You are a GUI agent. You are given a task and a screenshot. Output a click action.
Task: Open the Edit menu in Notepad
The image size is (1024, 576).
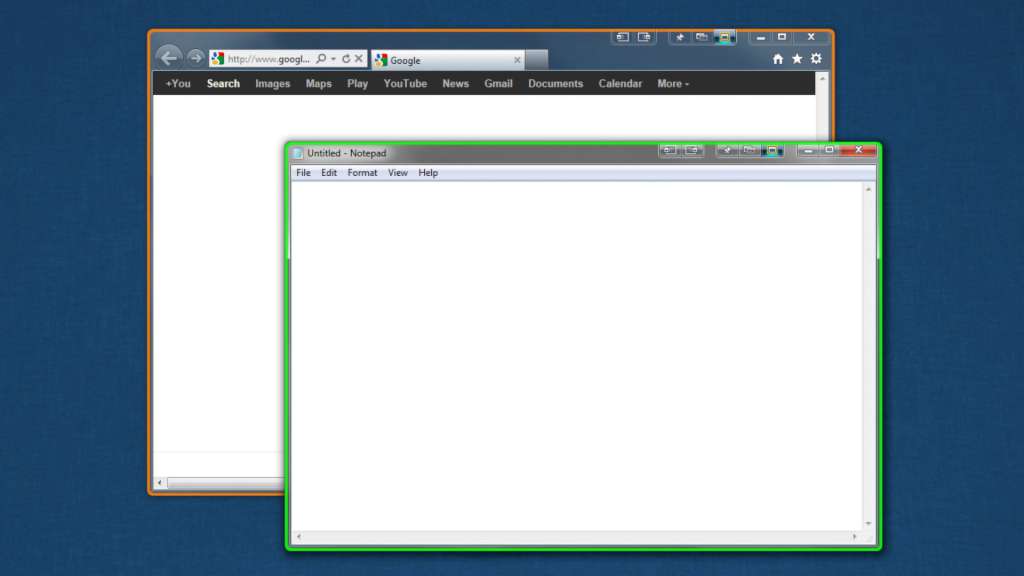pos(328,172)
